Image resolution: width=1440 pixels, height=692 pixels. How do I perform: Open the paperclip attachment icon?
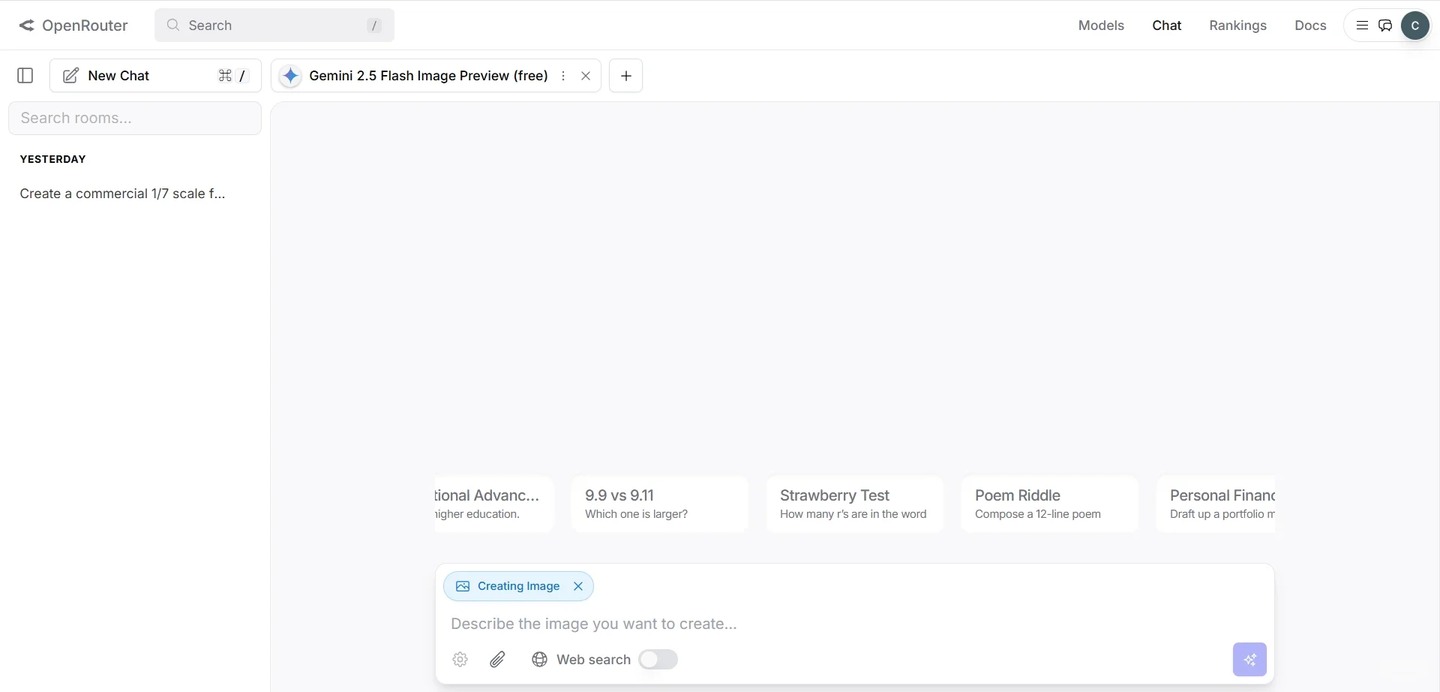pyautogui.click(x=497, y=659)
